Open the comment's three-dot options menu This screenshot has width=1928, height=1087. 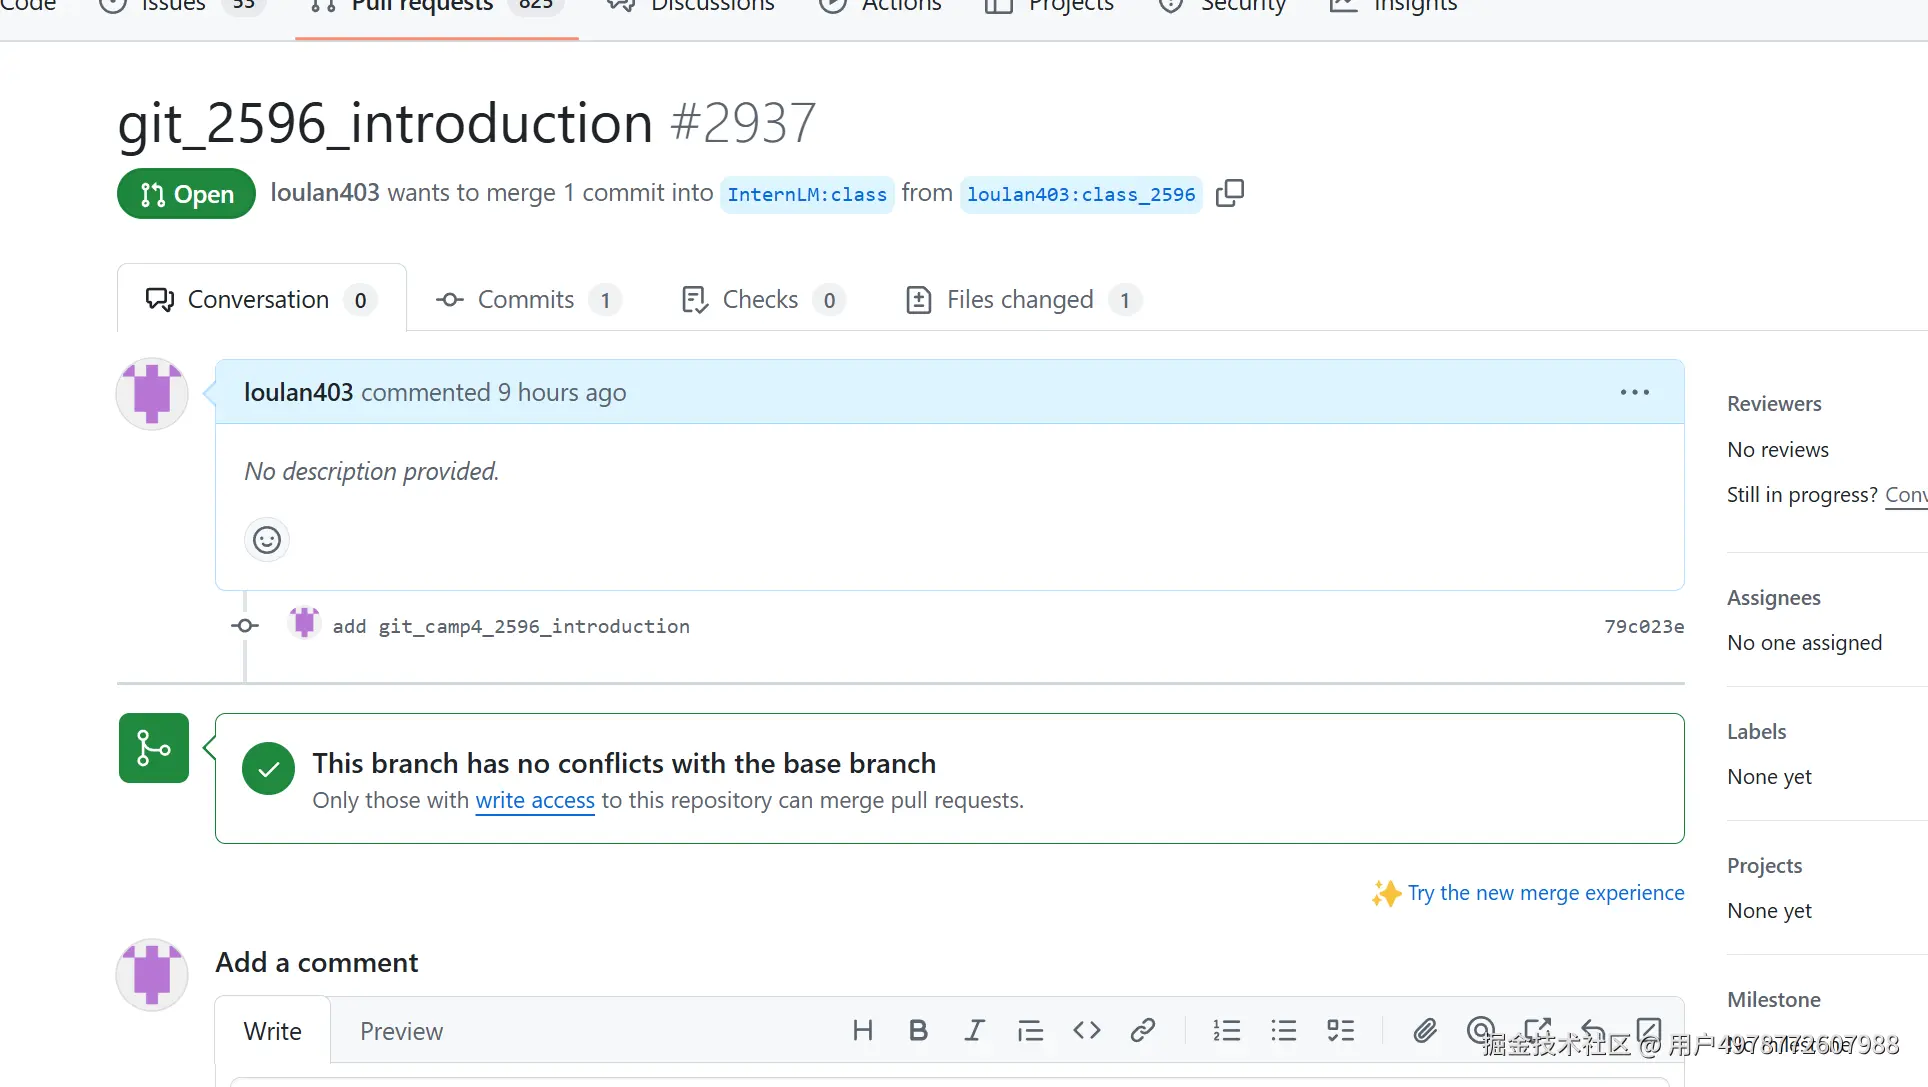[x=1634, y=392]
